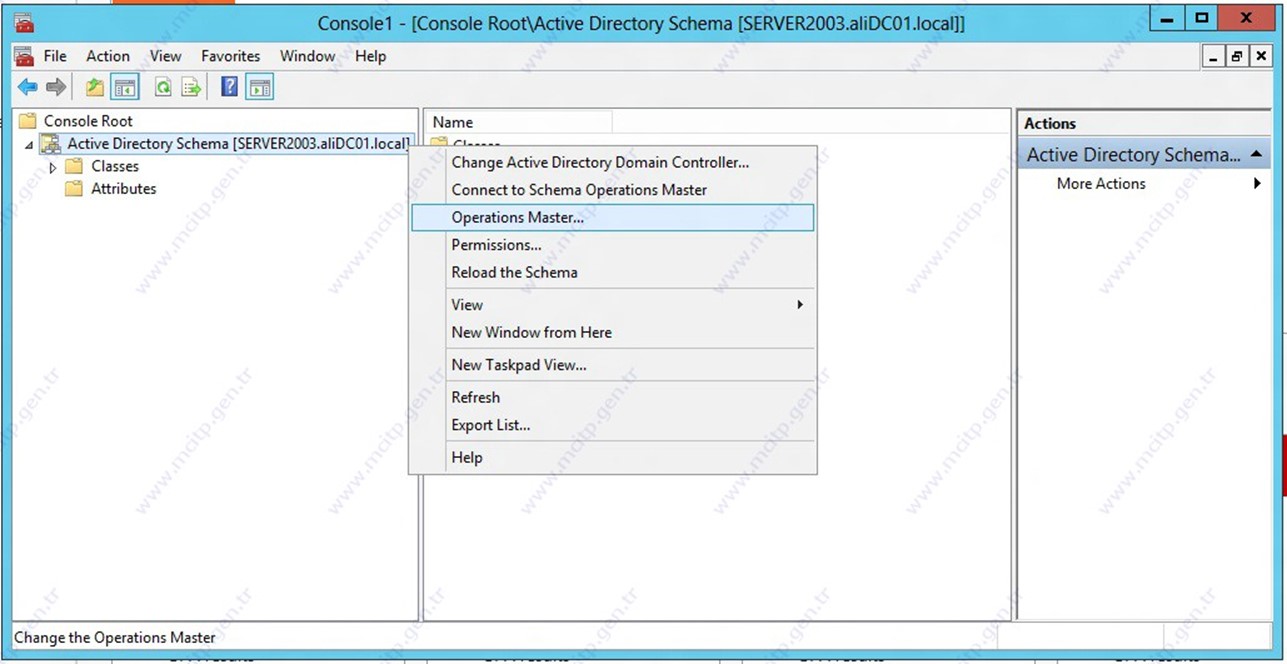This screenshot has width=1287, height=664.
Task: Select the Attributes folder in the tree
Action: click(x=124, y=189)
